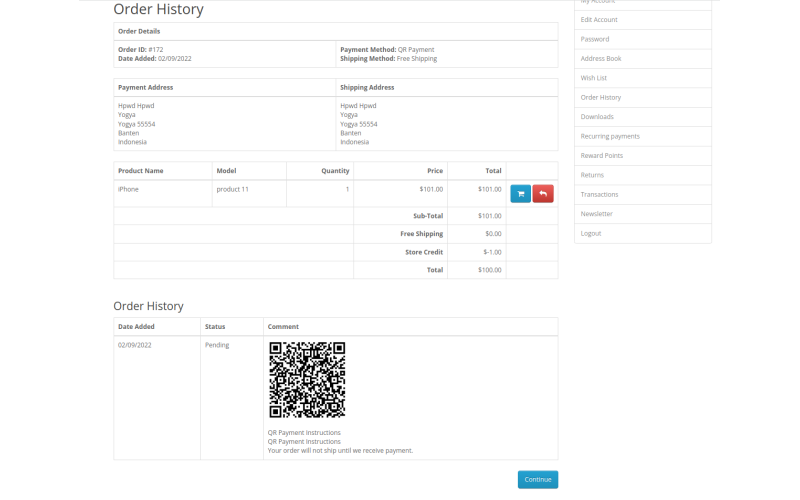
Task: Select Order History in sidebar
Action: click(601, 97)
